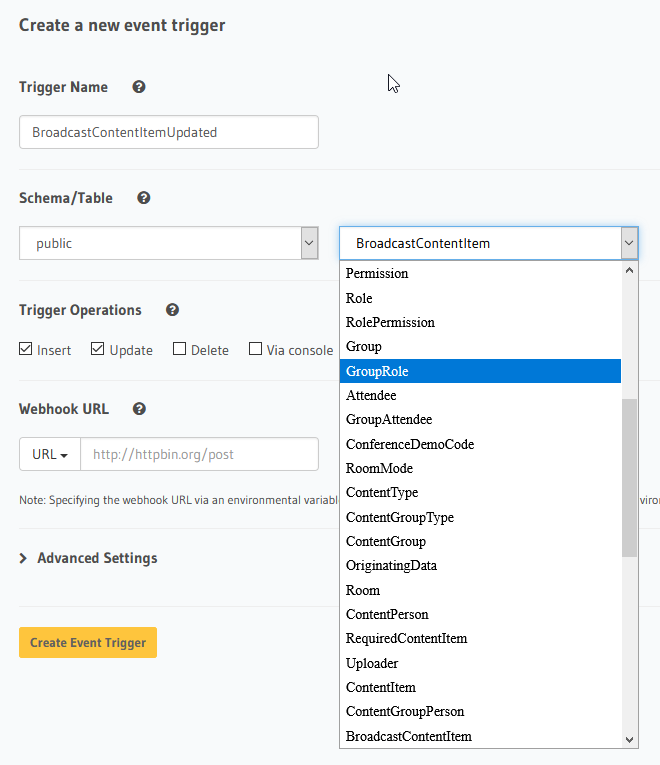Pick Attendee table option

pyautogui.click(x=480, y=396)
